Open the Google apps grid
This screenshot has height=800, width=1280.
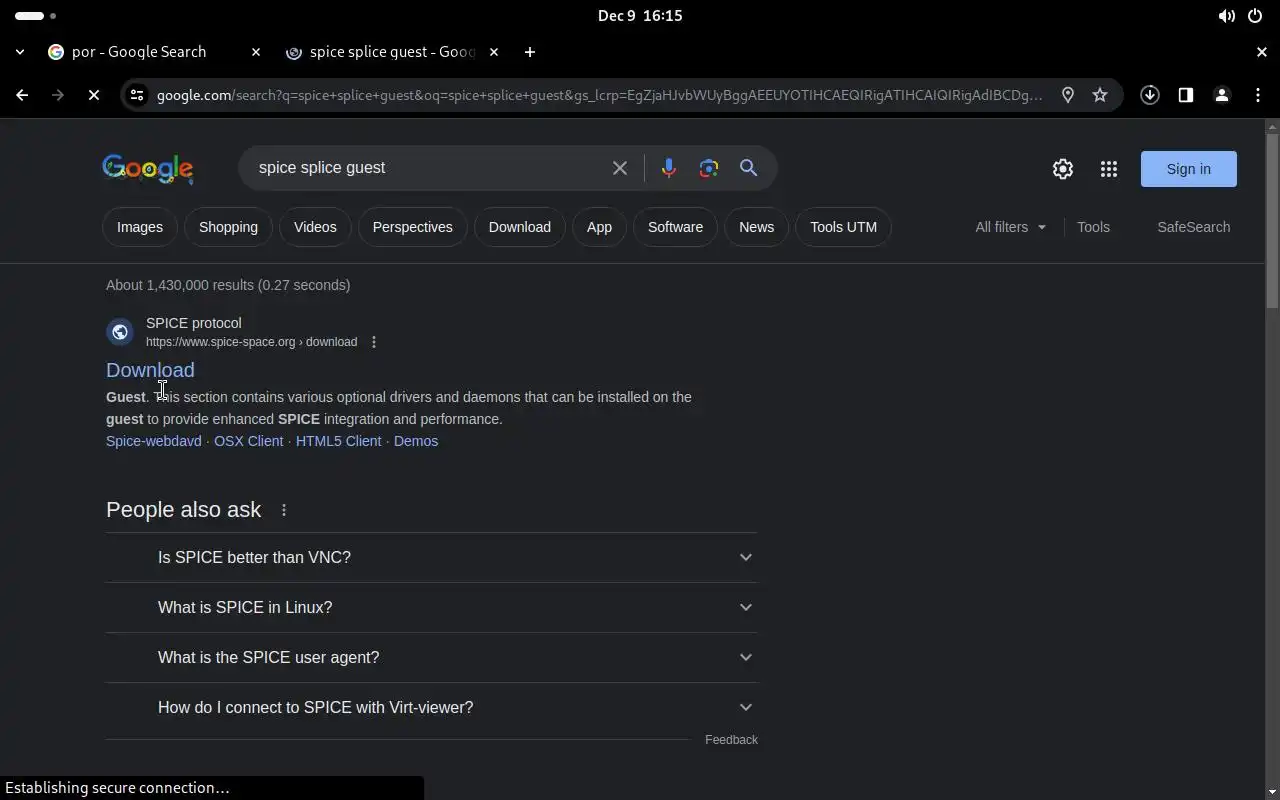click(1109, 169)
